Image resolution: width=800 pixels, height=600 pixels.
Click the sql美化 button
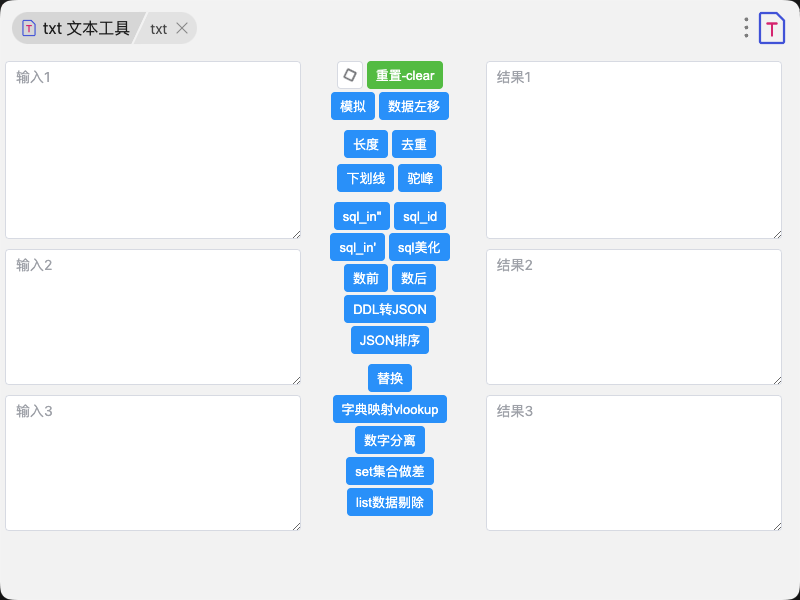pos(419,247)
